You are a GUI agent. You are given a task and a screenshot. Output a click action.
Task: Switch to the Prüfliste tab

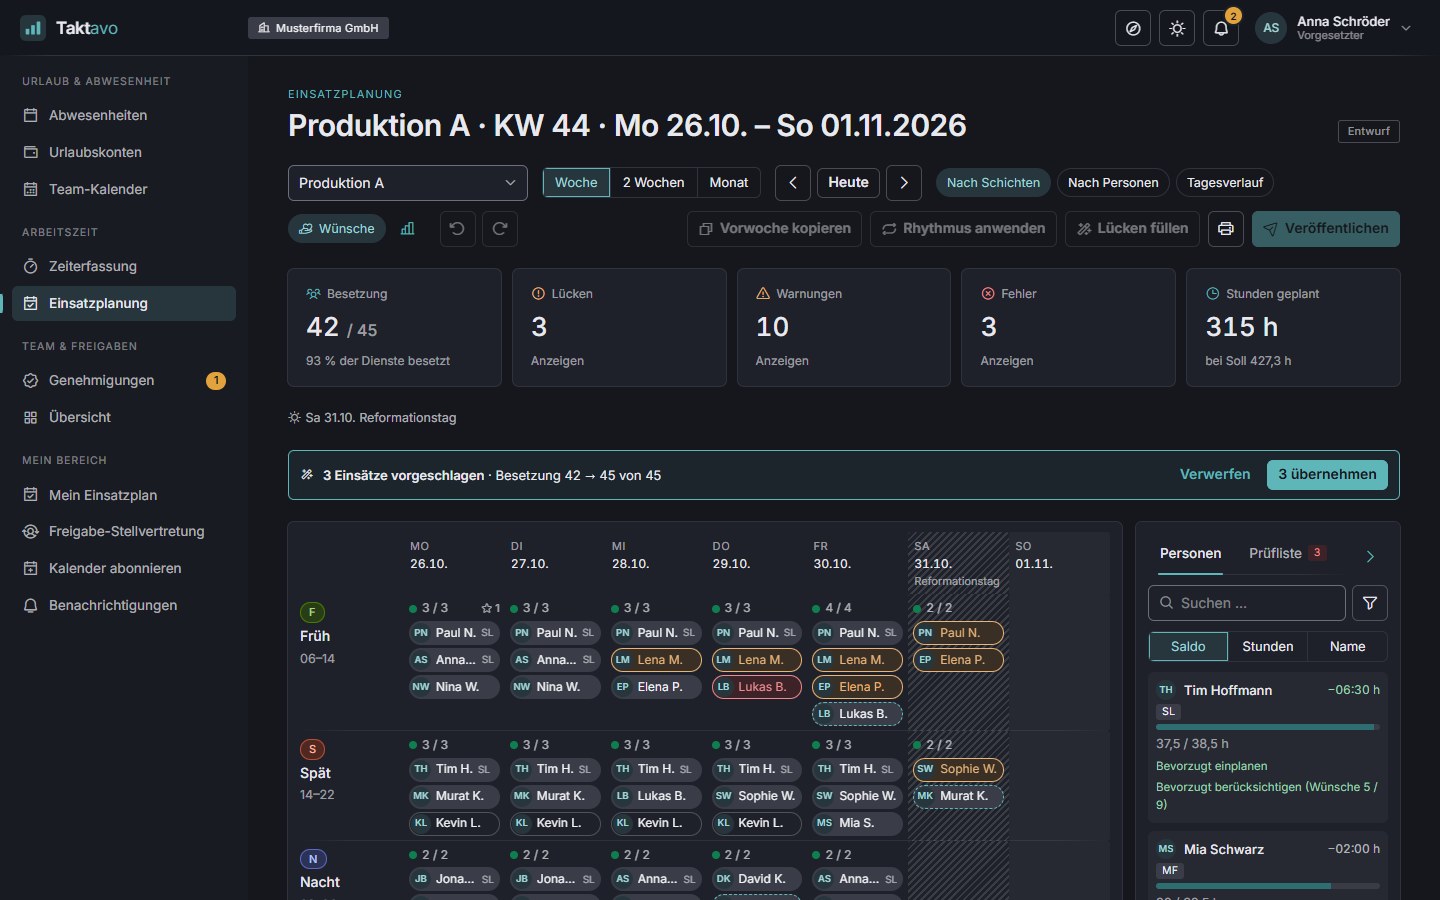(x=1287, y=553)
